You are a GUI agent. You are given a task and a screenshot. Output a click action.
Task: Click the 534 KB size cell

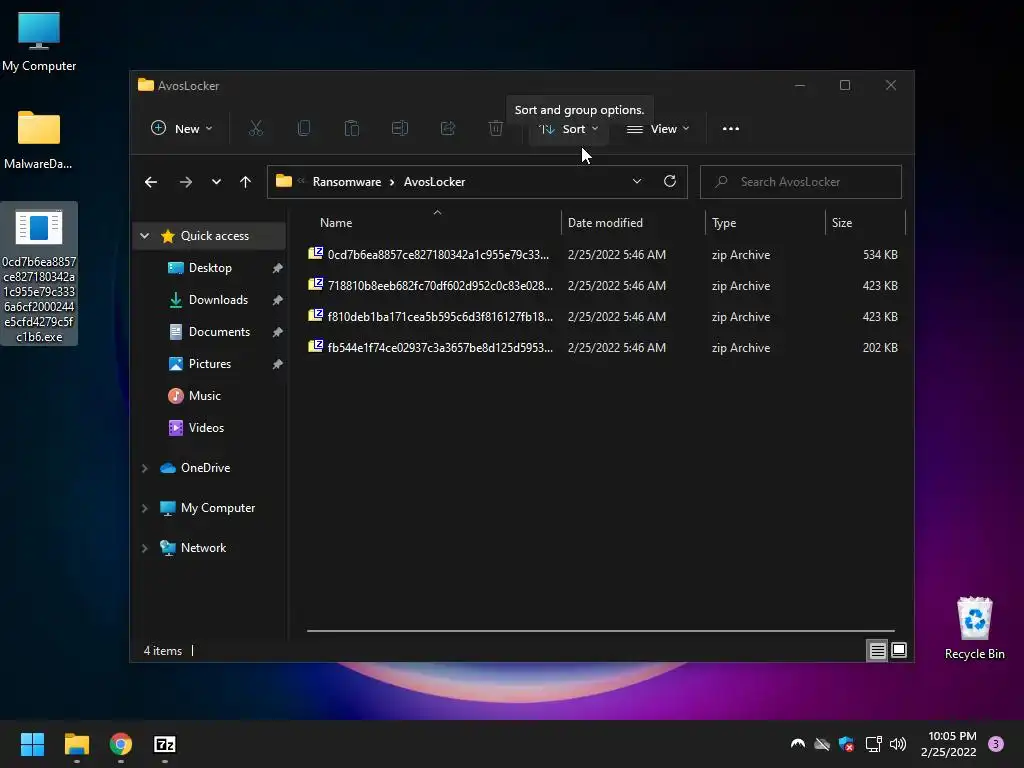coord(880,255)
